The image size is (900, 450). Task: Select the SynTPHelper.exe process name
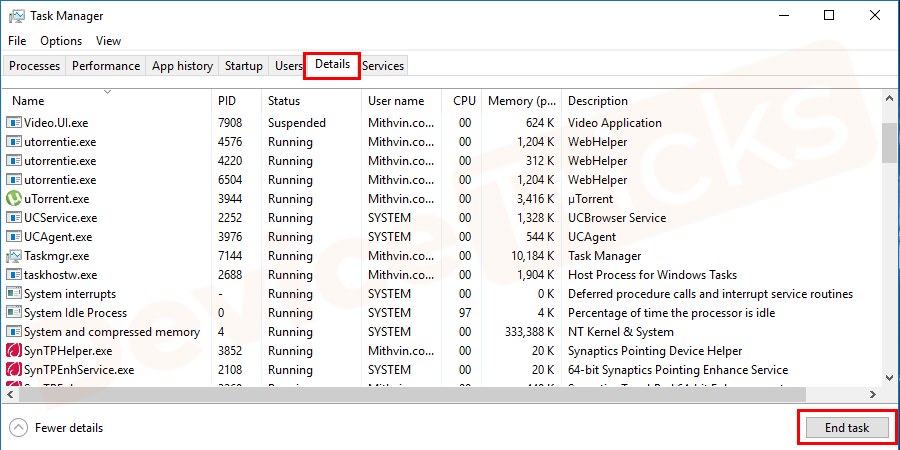coord(68,351)
